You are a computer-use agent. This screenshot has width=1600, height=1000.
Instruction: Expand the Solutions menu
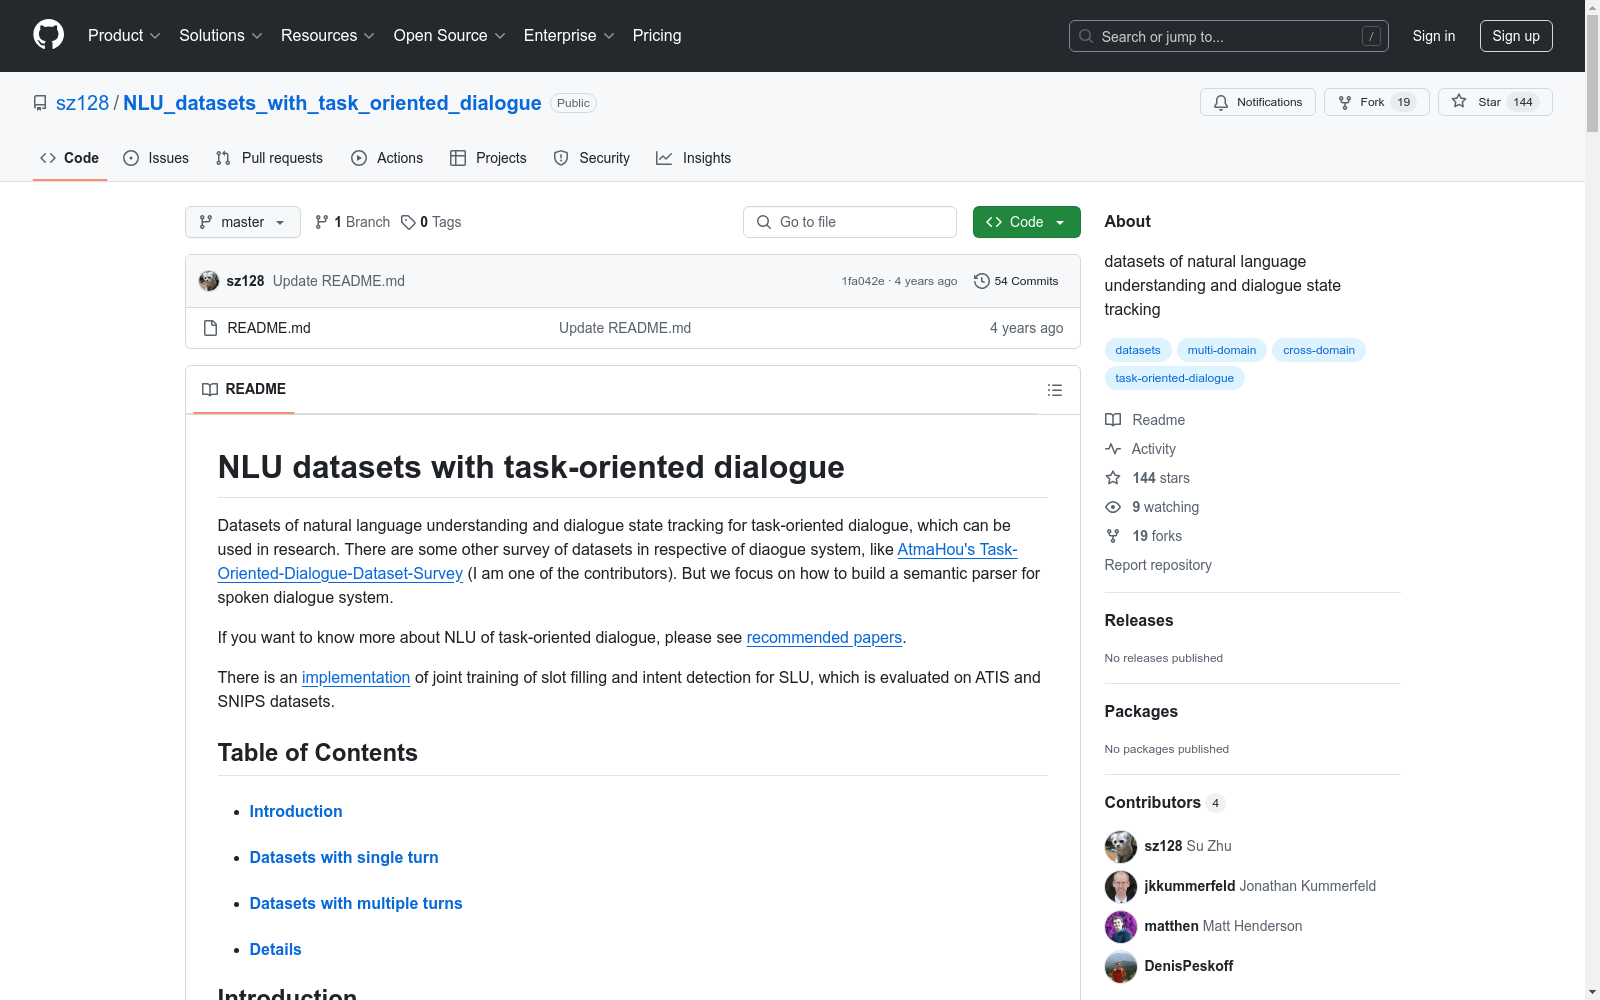pyautogui.click(x=221, y=36)
